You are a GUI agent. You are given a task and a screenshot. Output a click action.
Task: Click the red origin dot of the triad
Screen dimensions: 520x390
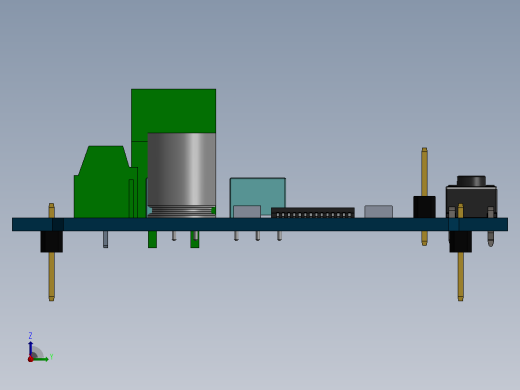[x=31, y=359]
